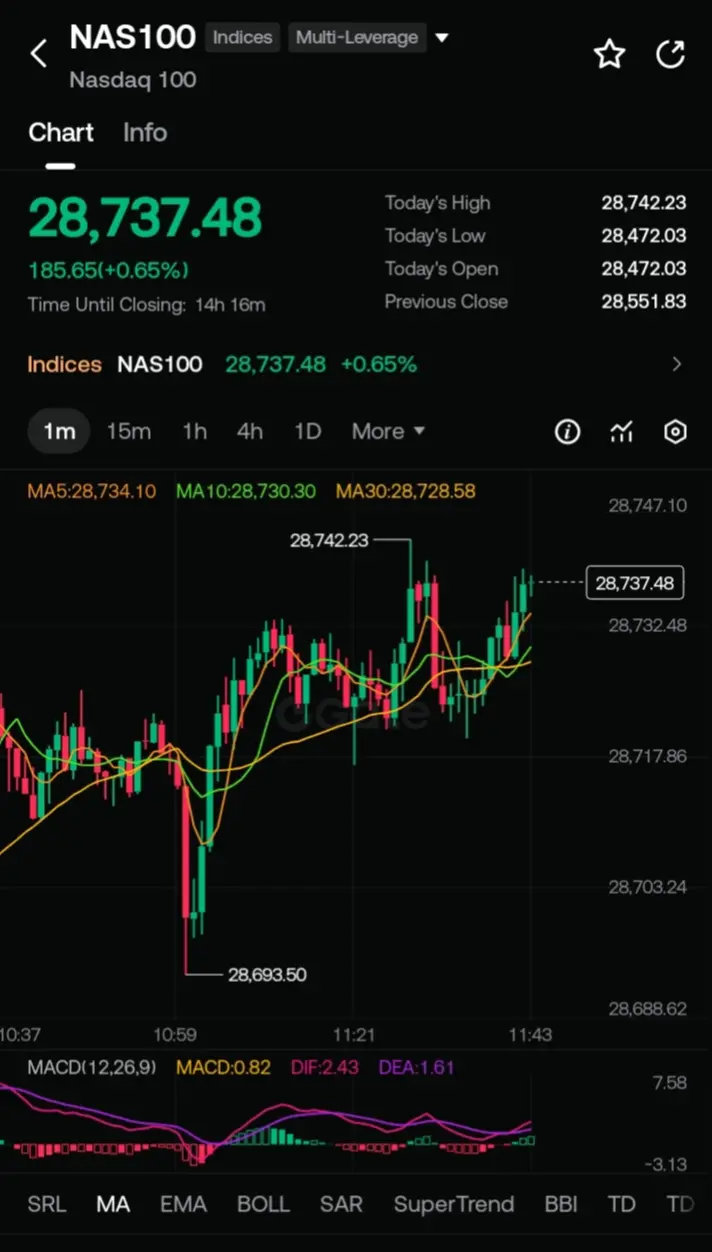Switch to the Info tab
Image resolution: width=712 pixels, height=1252 pixels.
pos(145,133)
